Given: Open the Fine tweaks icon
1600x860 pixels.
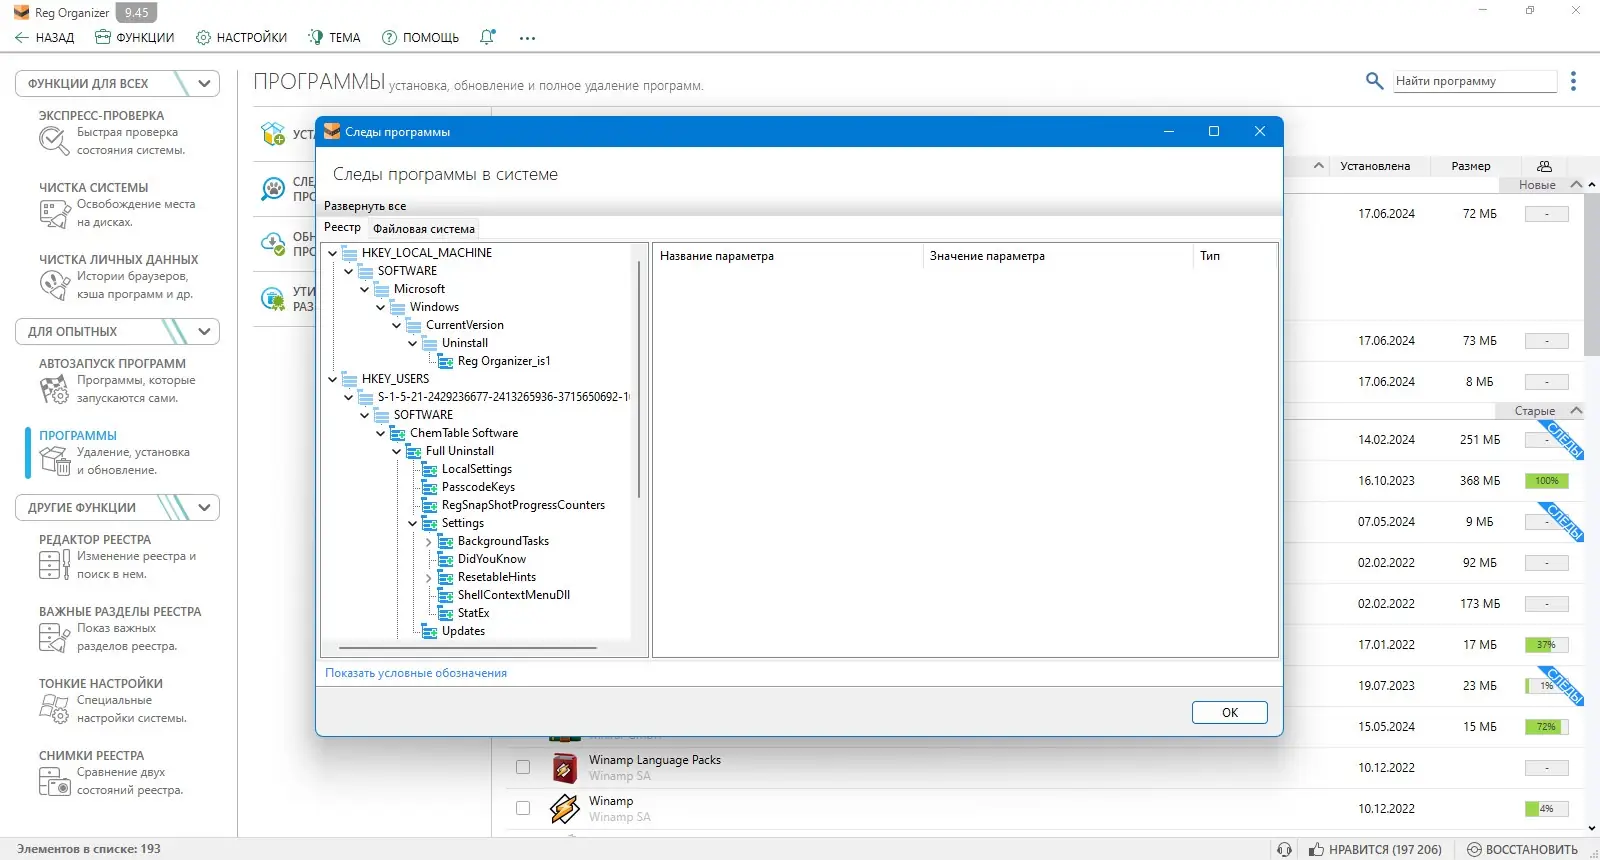Looking at the screenshot, I should (53, 709).
